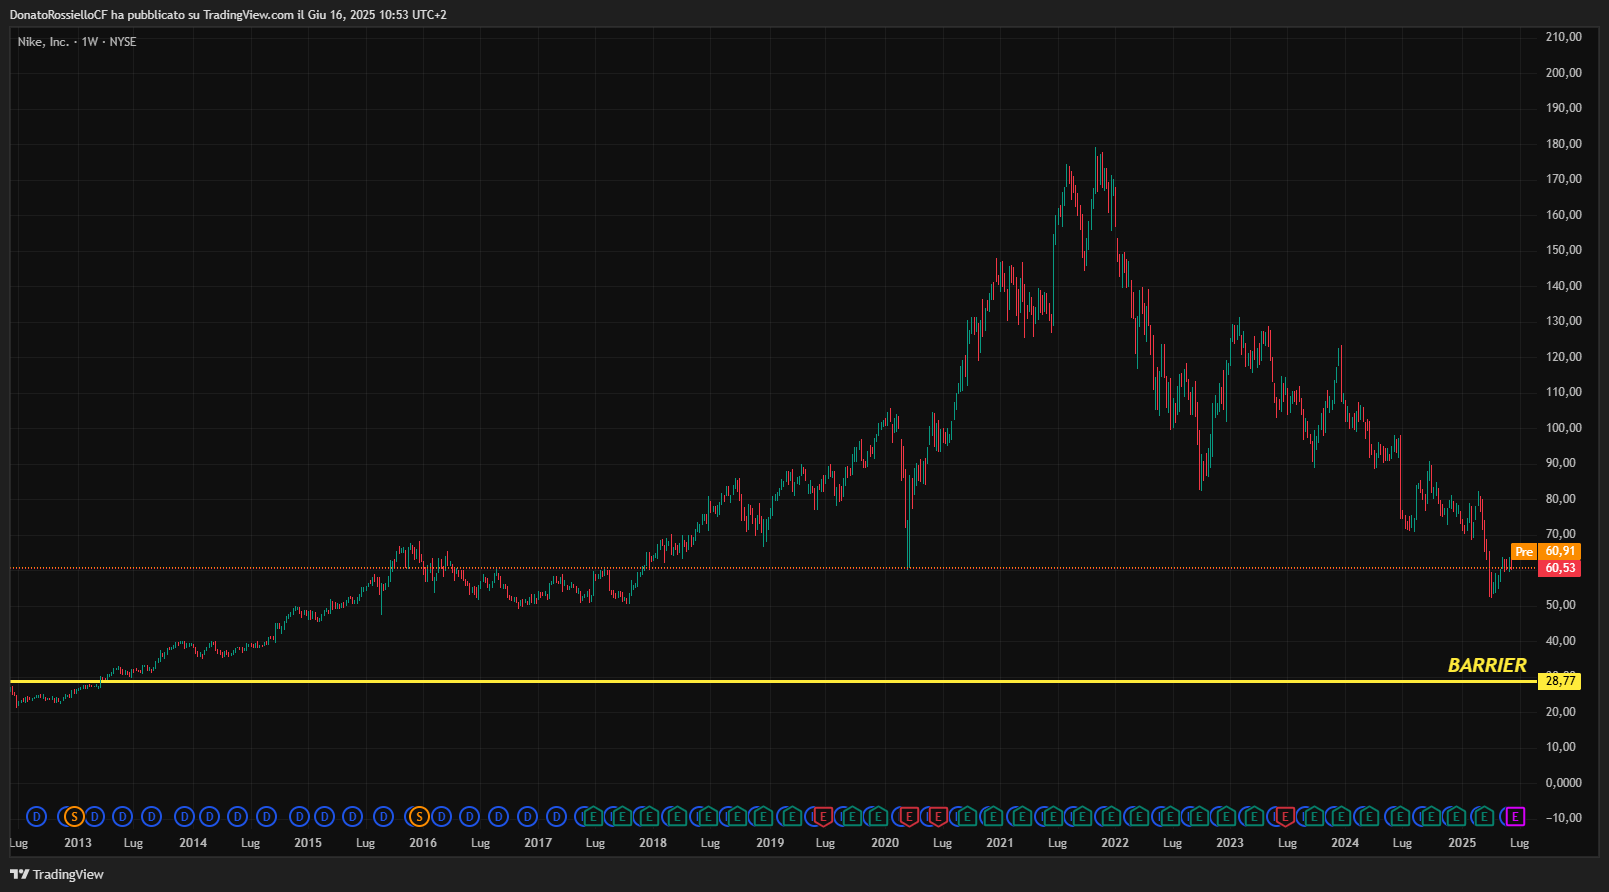Click the 2020 time axis label

coord(885,843)
